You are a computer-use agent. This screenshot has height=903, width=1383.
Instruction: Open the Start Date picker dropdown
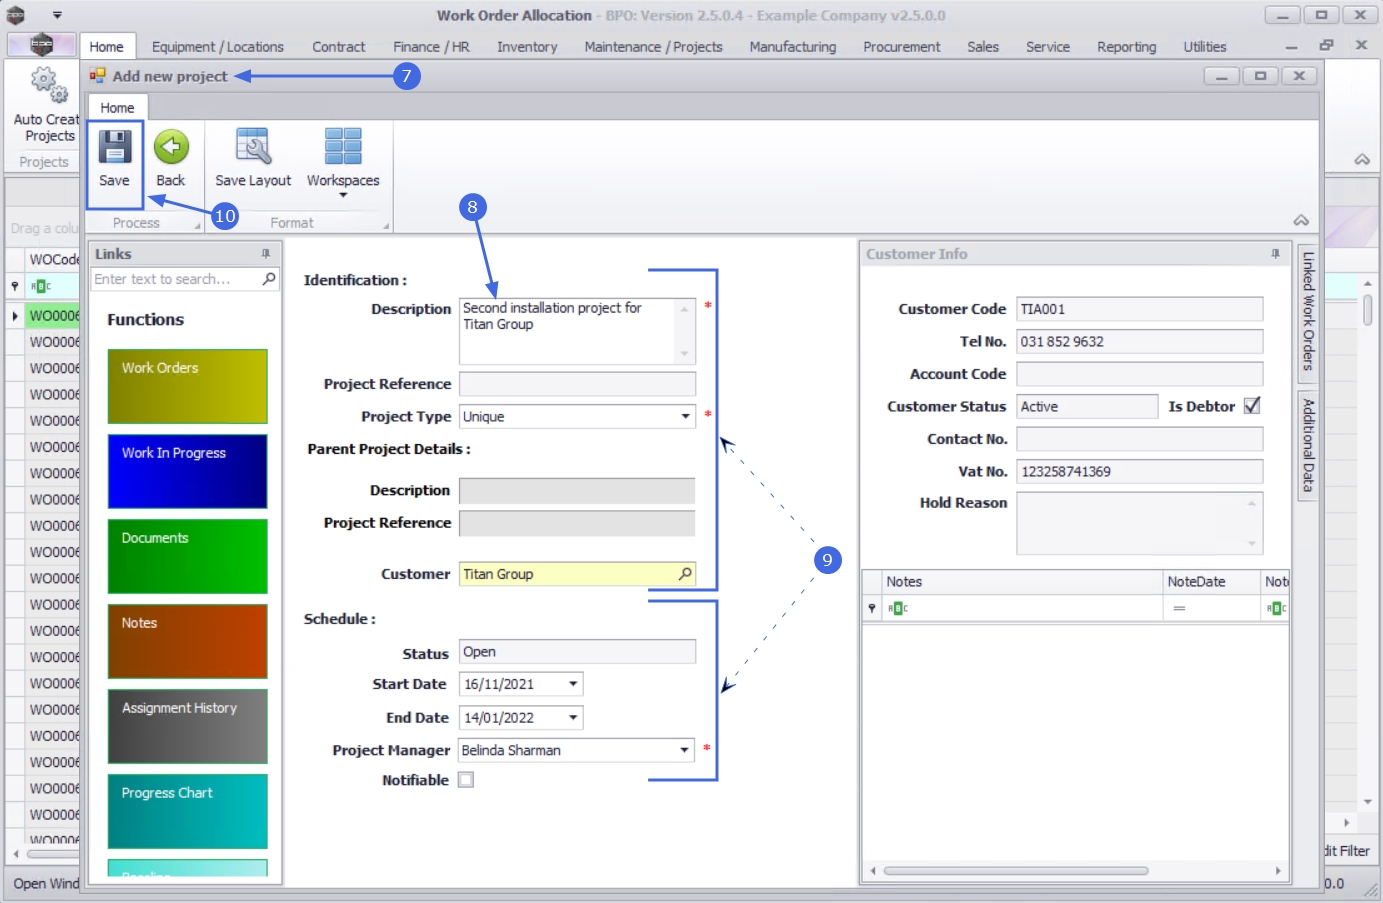[x=573, y=685]
